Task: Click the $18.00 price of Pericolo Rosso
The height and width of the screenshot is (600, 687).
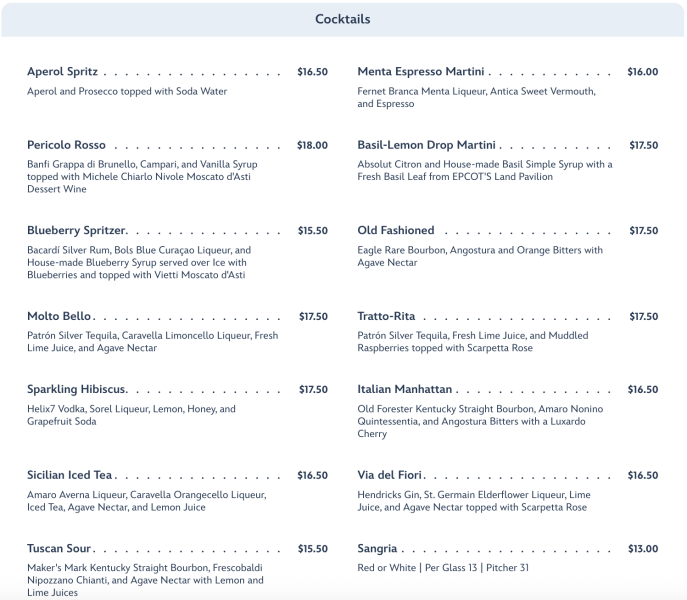Action: pos(312,145)
